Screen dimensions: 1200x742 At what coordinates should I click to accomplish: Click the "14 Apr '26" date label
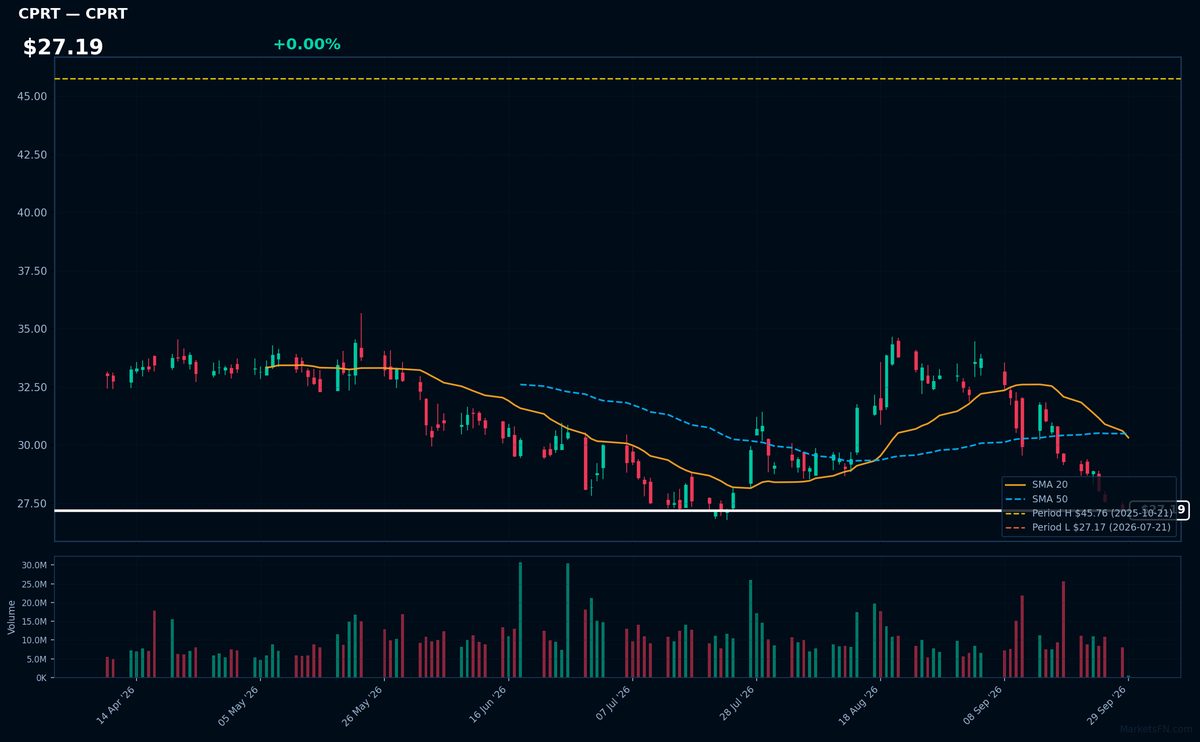[x=116, y=705]
